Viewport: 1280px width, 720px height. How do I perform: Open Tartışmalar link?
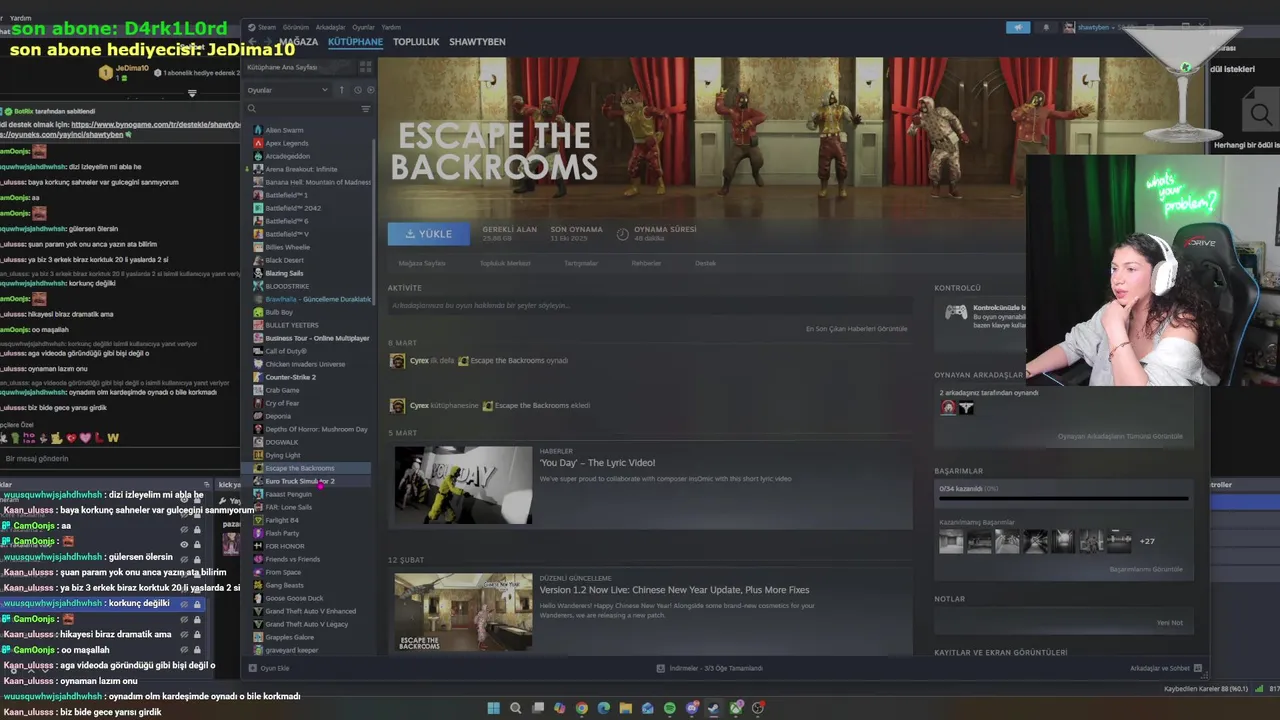pyautogui.click(x=581, y=263)
